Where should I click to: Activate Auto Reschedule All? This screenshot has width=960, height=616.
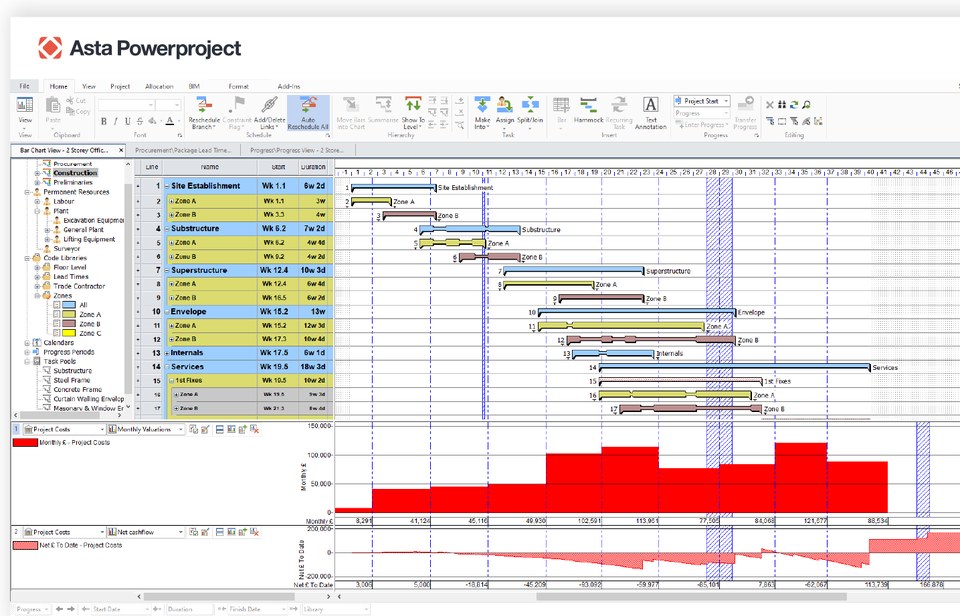pos(308,113)
